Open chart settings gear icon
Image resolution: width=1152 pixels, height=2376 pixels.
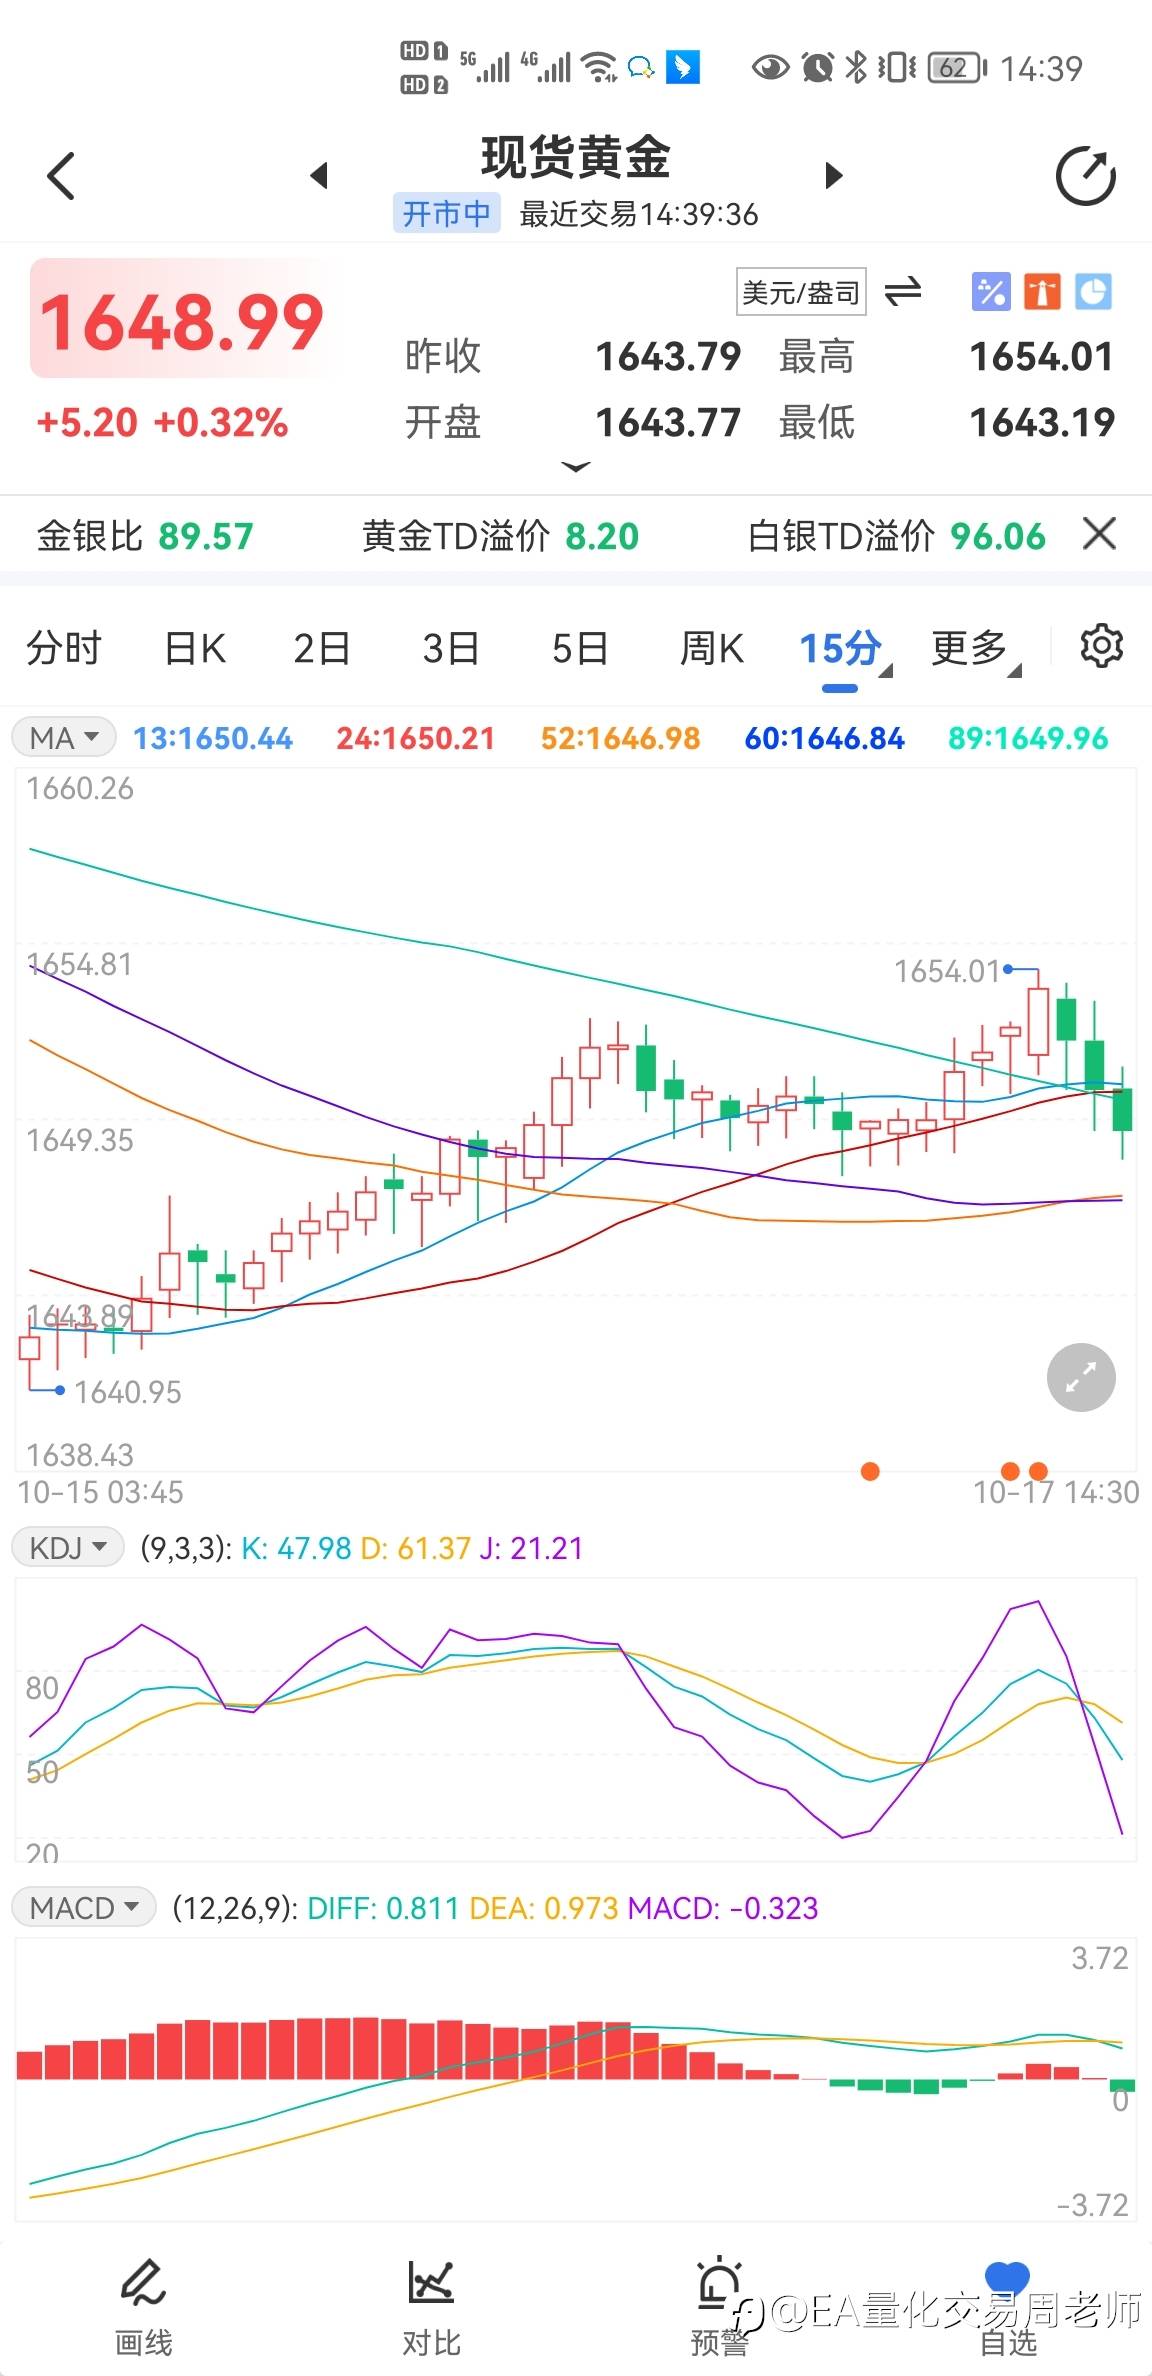pos(1101,646)
